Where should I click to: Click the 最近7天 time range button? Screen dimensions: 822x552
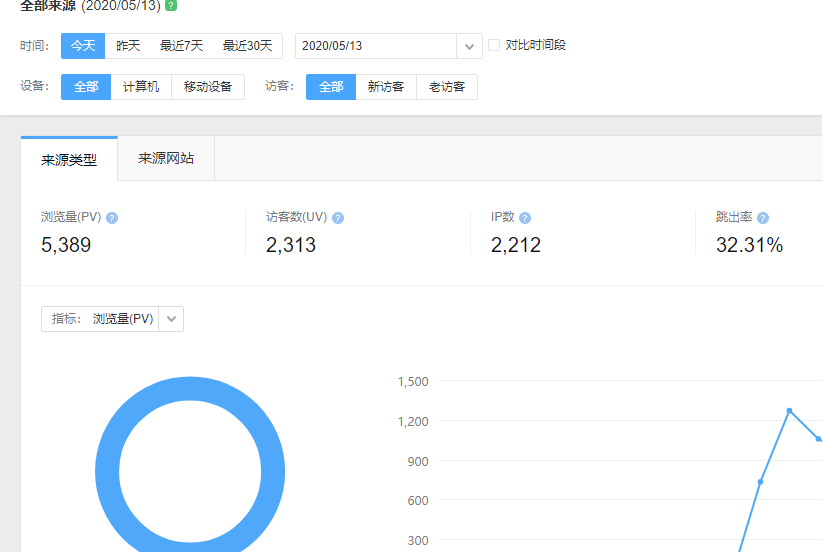coord(181,46)
